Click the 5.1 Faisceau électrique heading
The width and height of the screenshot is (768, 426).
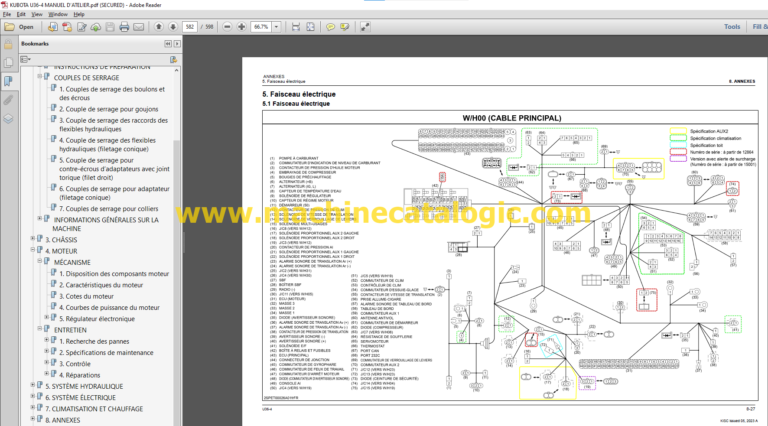296,104
